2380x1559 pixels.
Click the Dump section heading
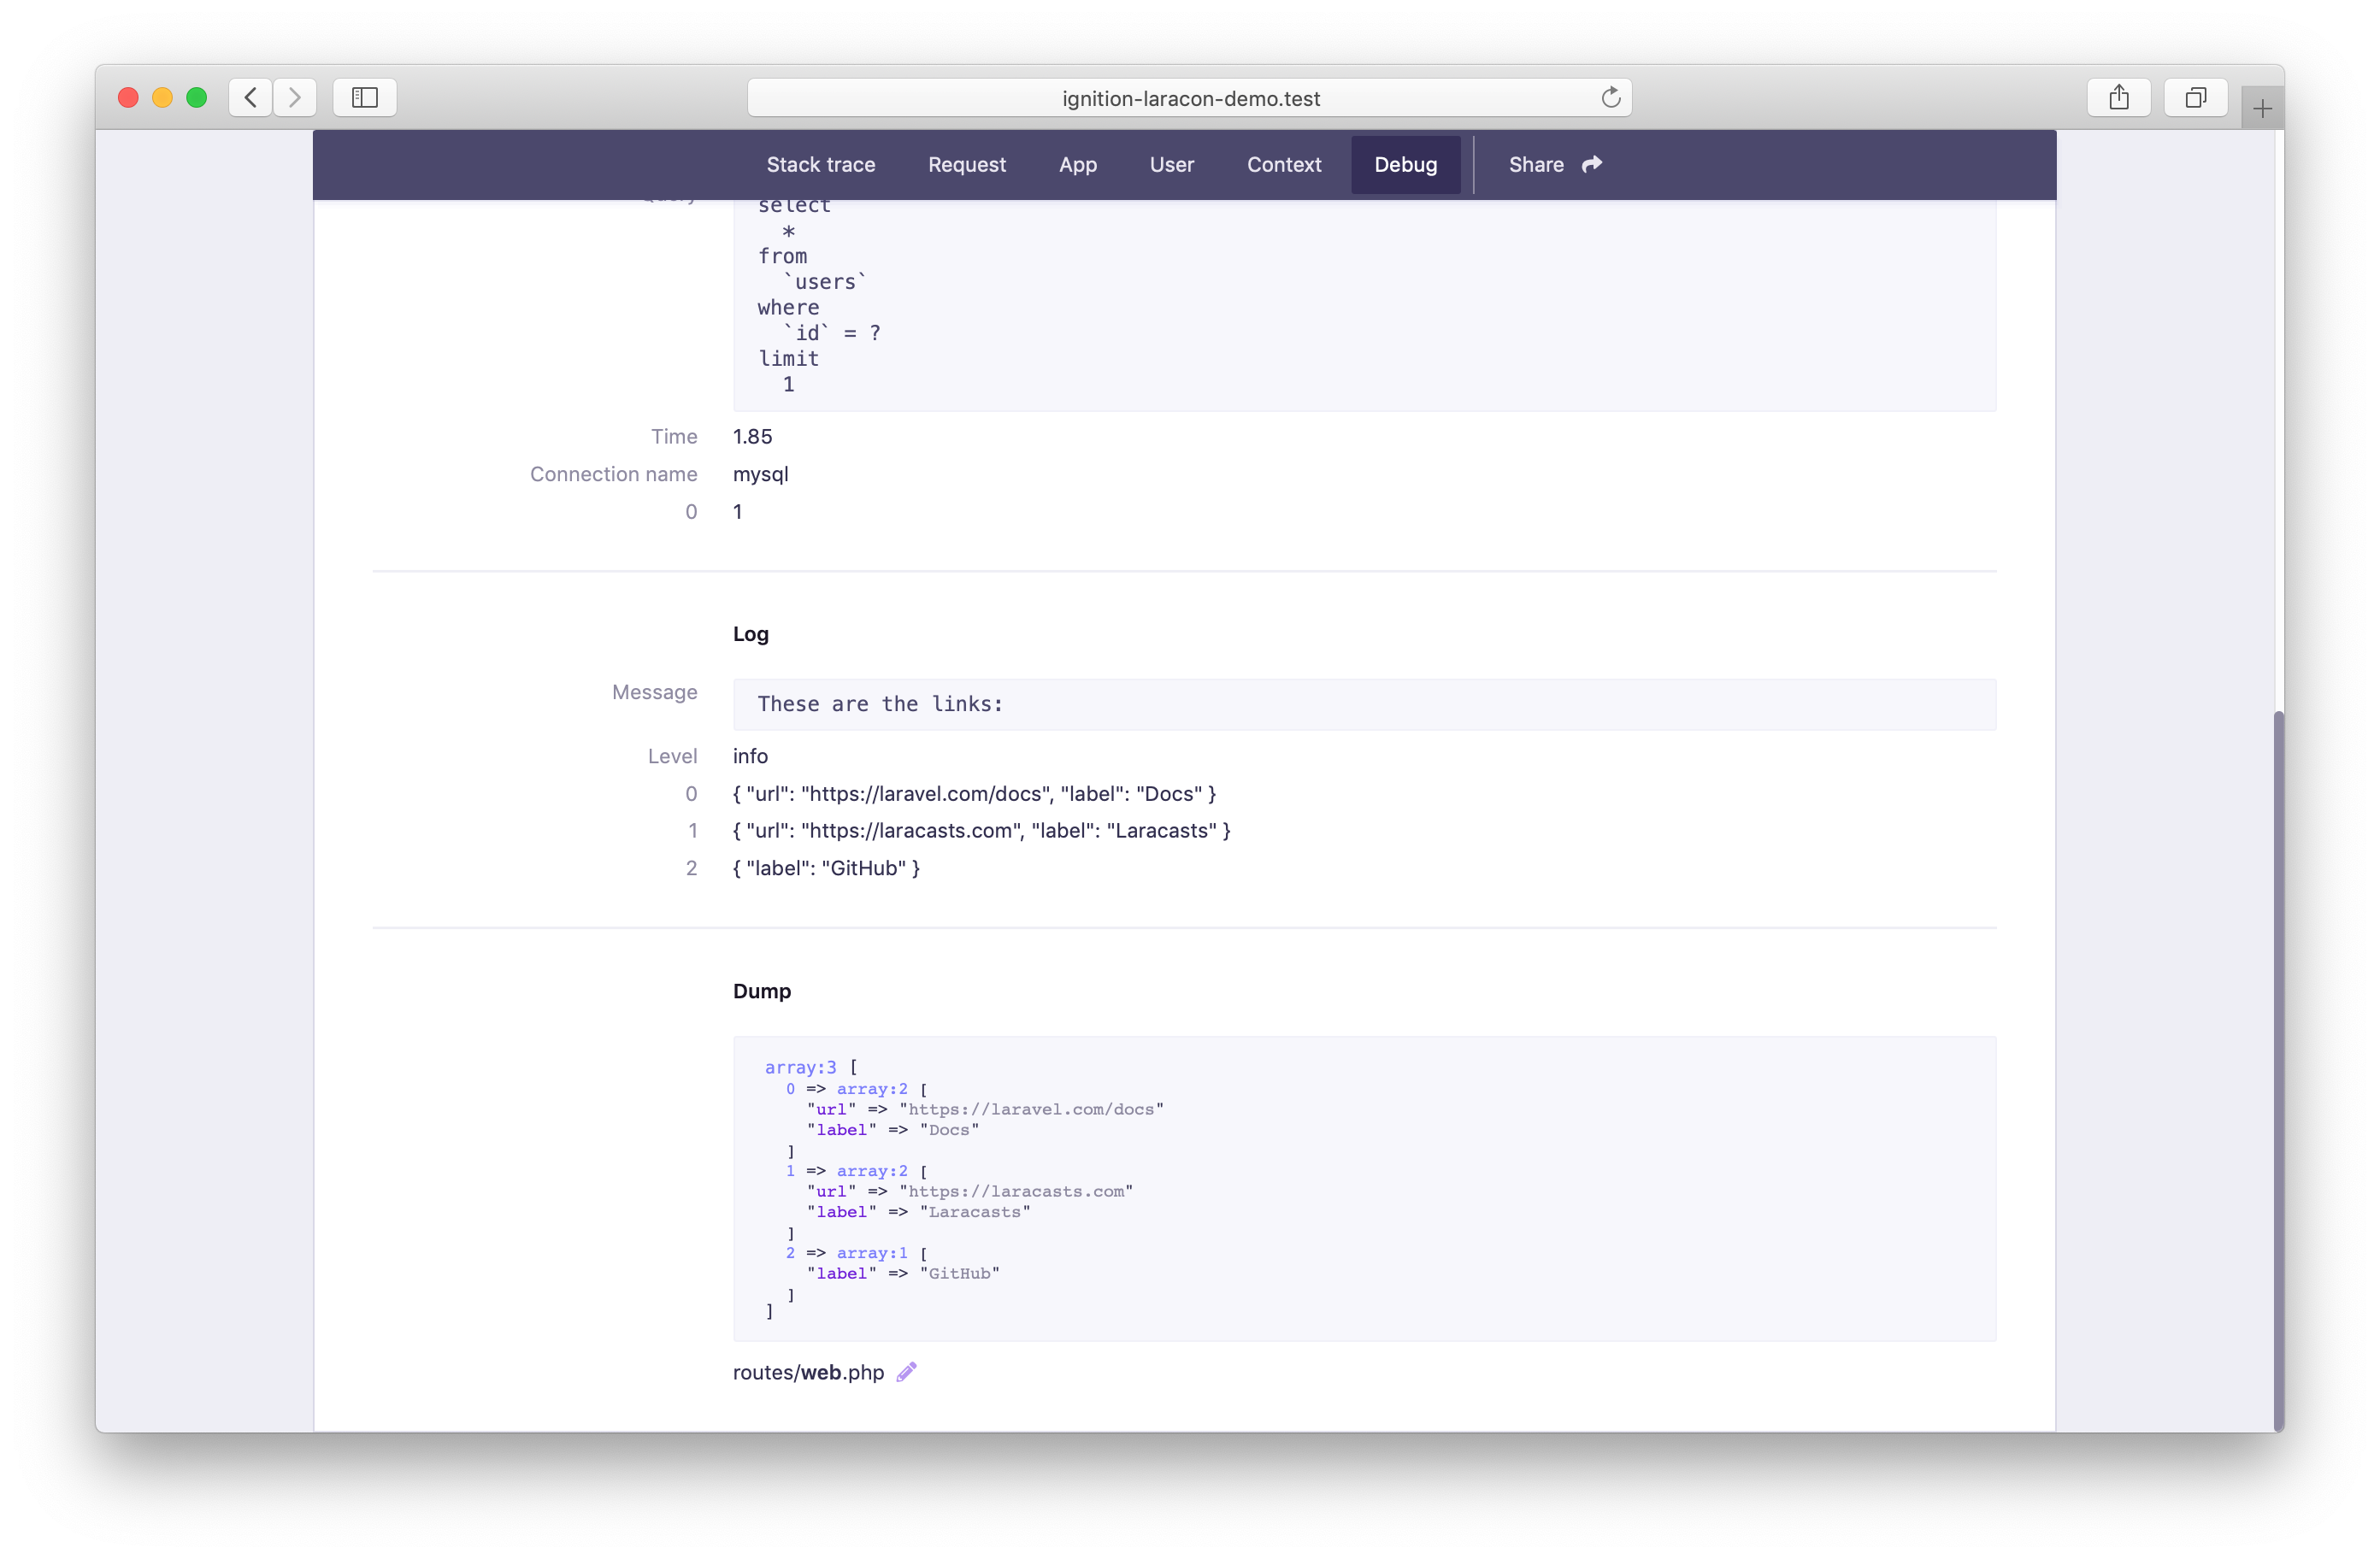pyautogui.click(x=762, y=991)
